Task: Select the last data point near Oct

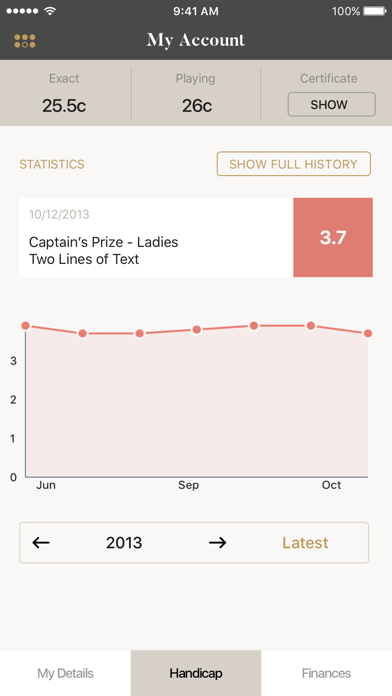Action: tap(368, 333)
